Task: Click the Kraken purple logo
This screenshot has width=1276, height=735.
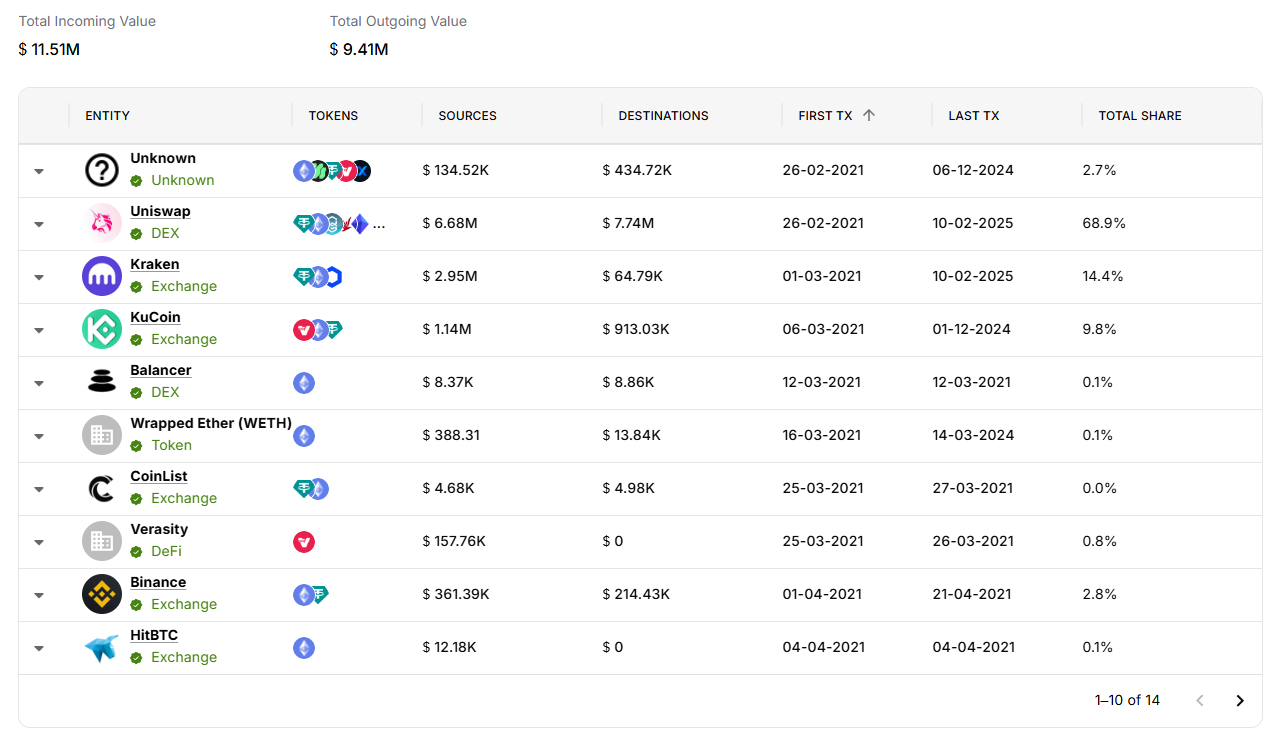Action: 102,276
